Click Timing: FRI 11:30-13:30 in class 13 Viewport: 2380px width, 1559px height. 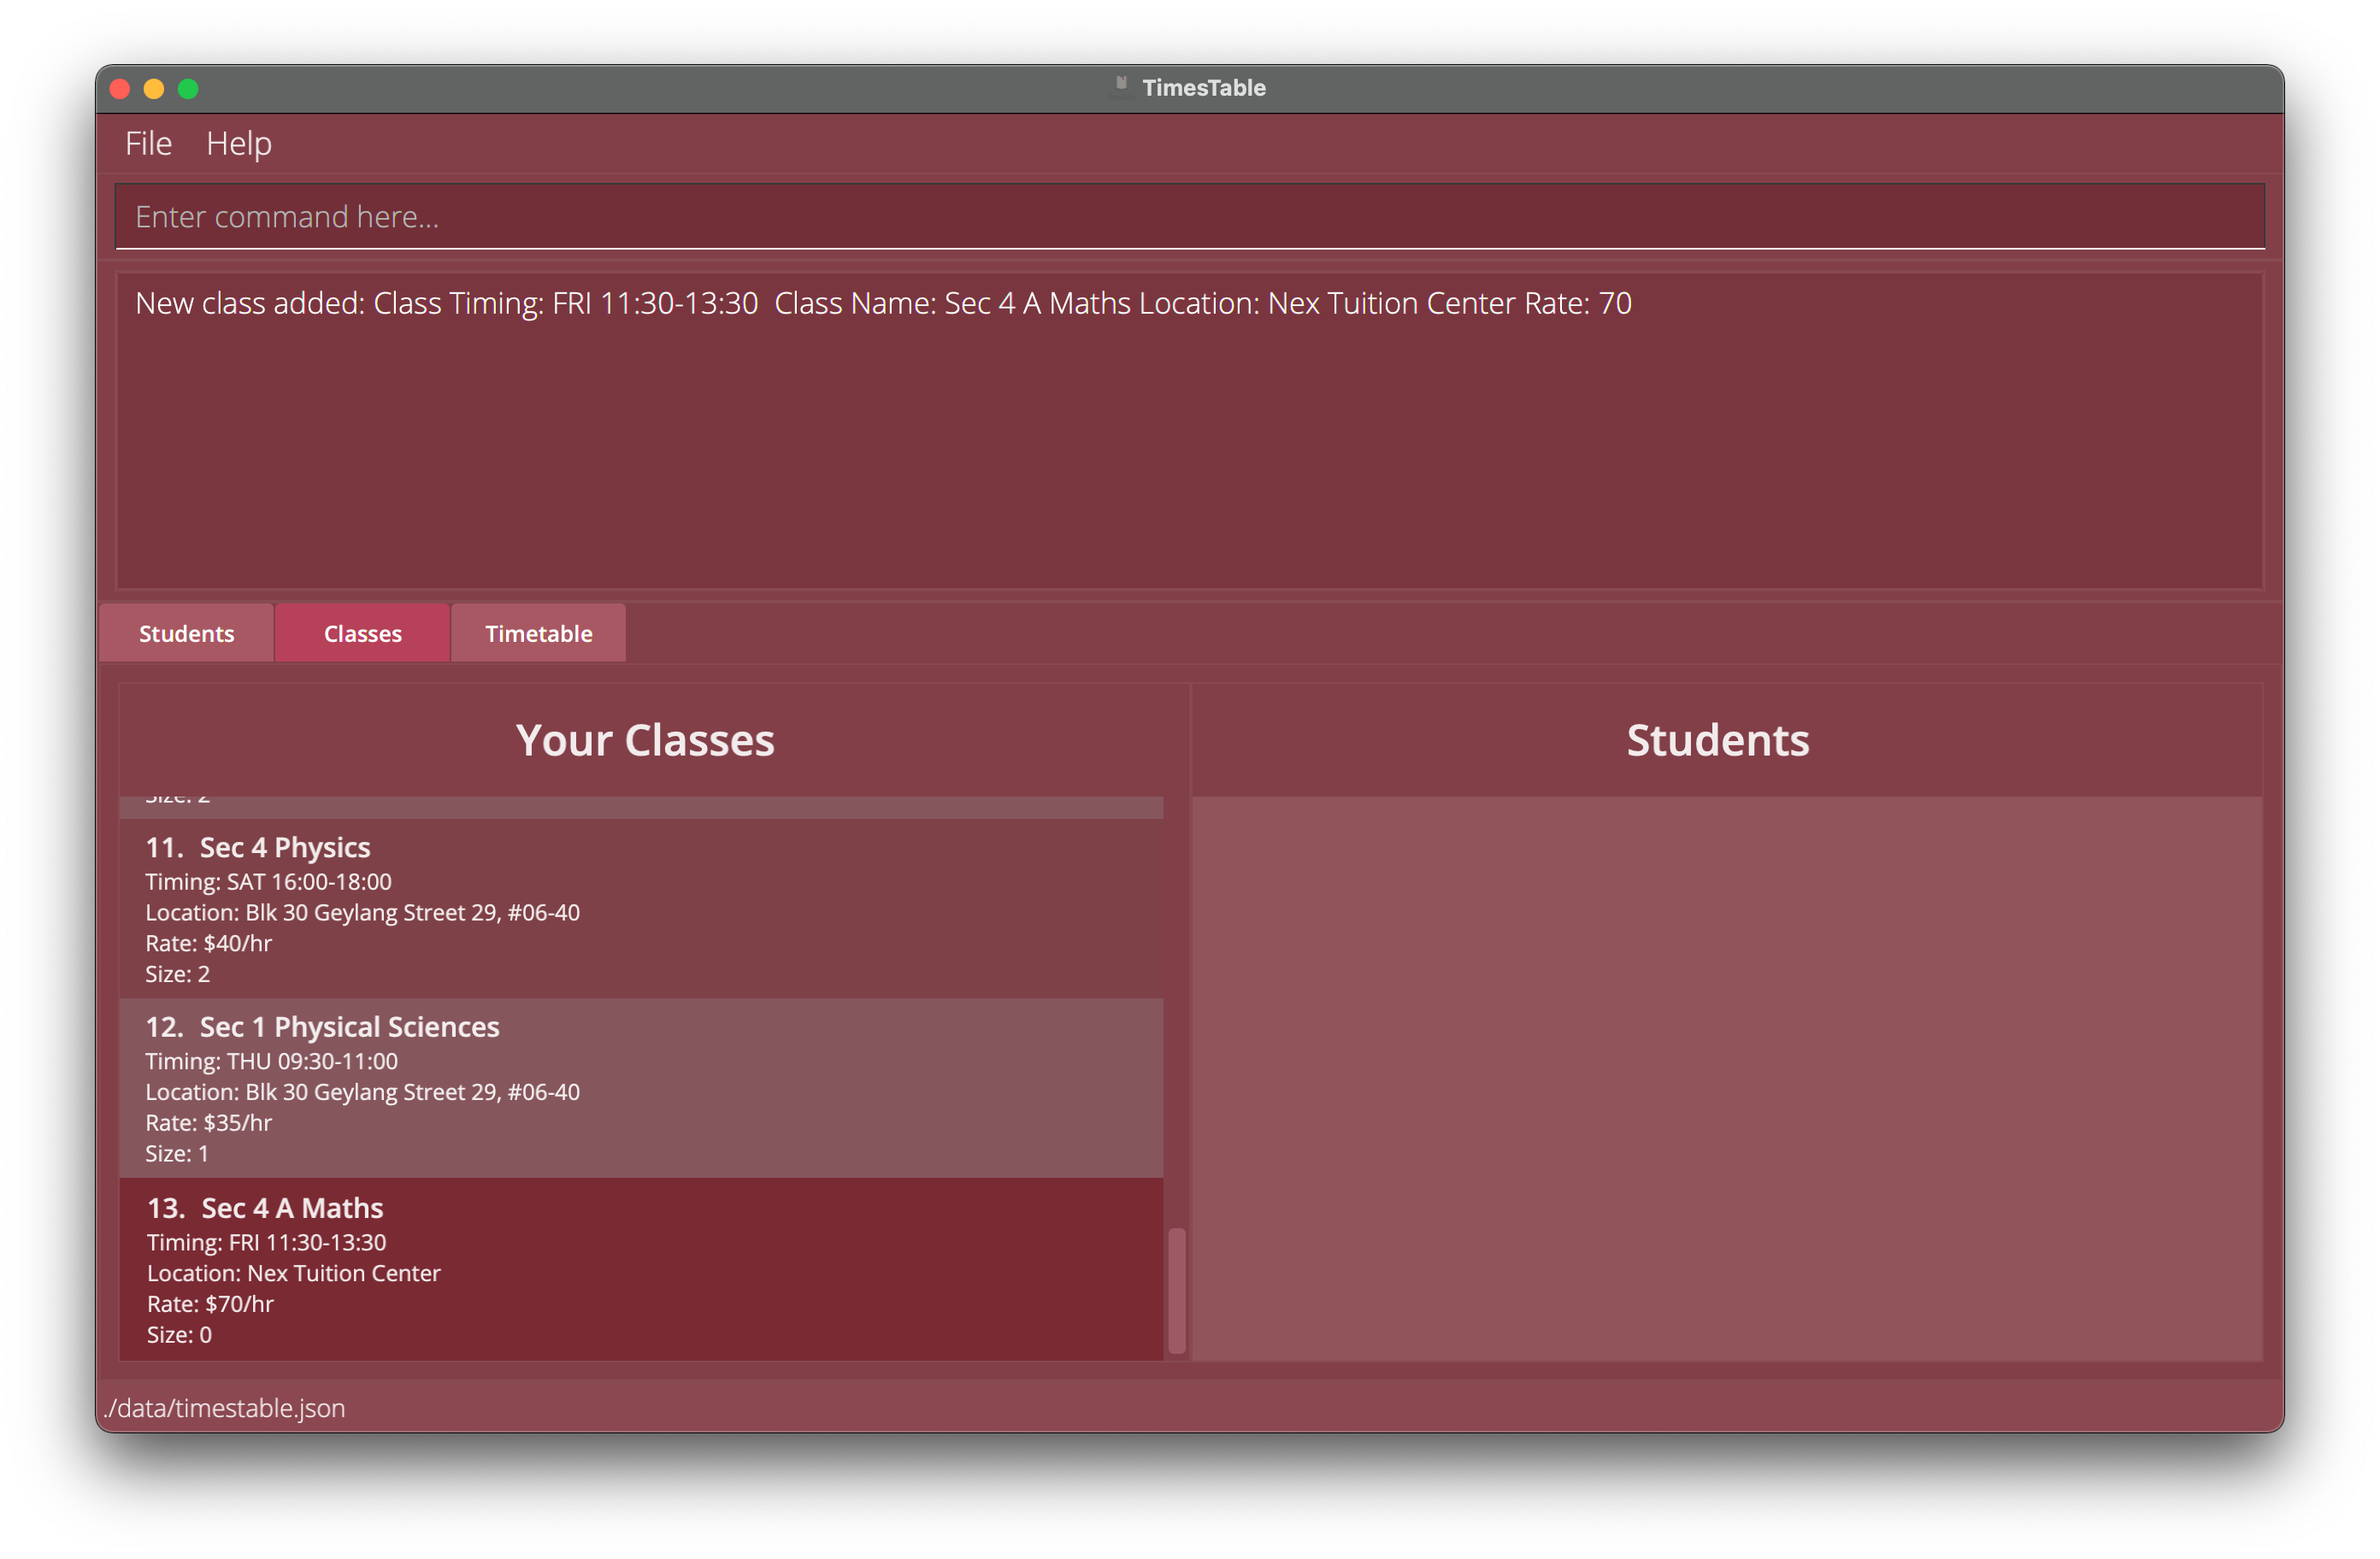pyautogui.click(x=266, y=1241)
